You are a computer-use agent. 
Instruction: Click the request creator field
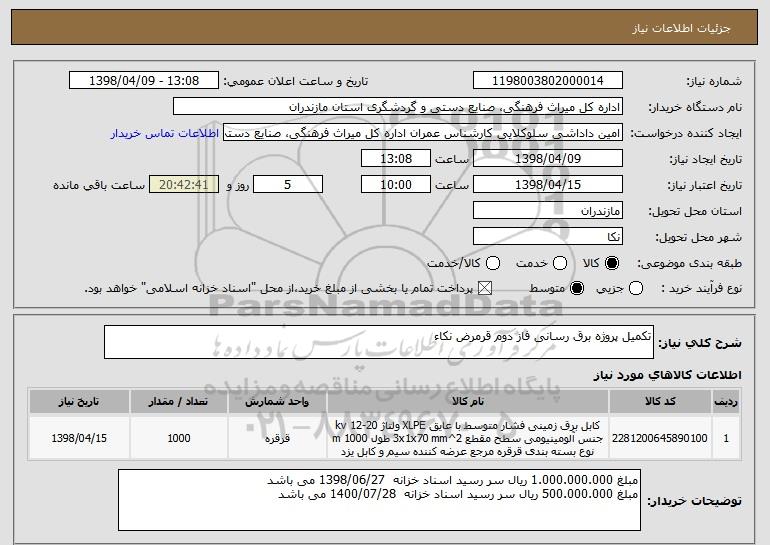(x=423, y=133)
